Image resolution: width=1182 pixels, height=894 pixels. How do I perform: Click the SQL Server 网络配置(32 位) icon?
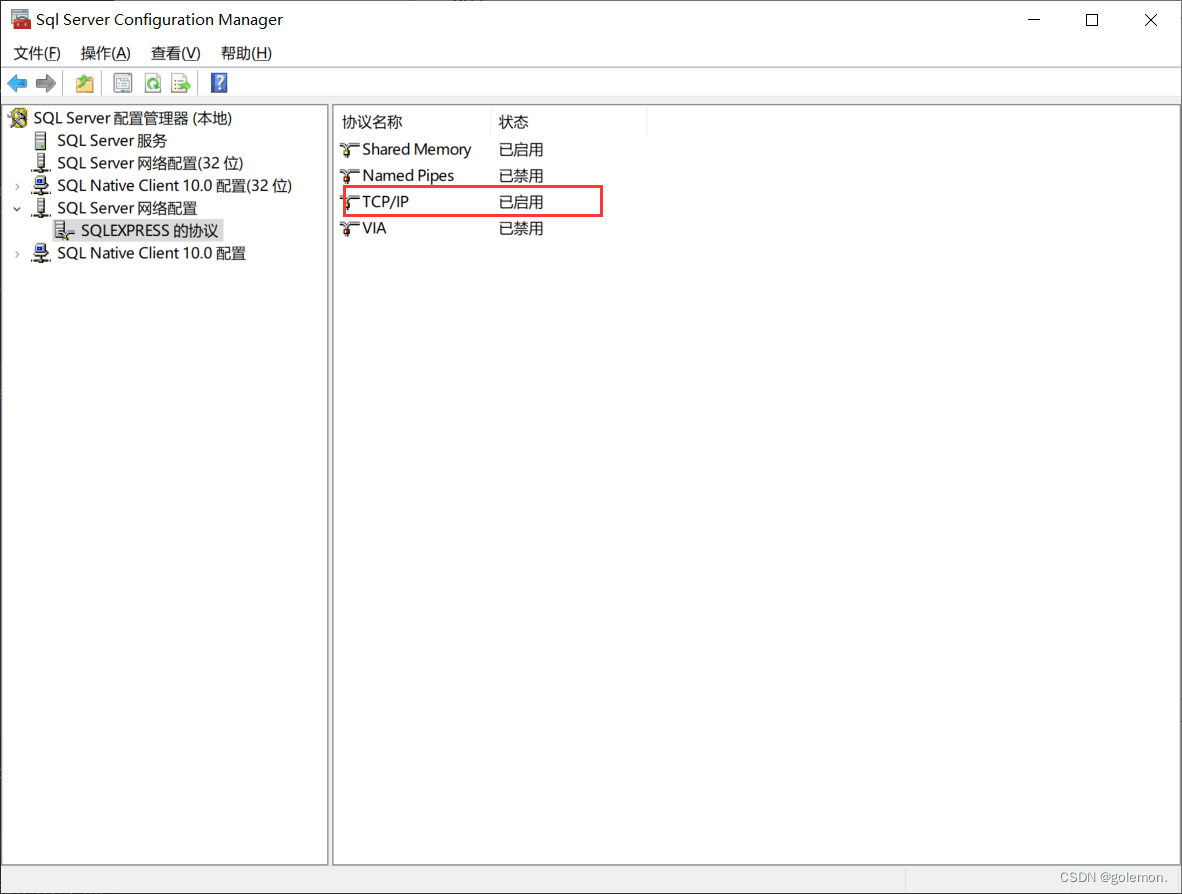pyautogui.click(x=41, y=163)
